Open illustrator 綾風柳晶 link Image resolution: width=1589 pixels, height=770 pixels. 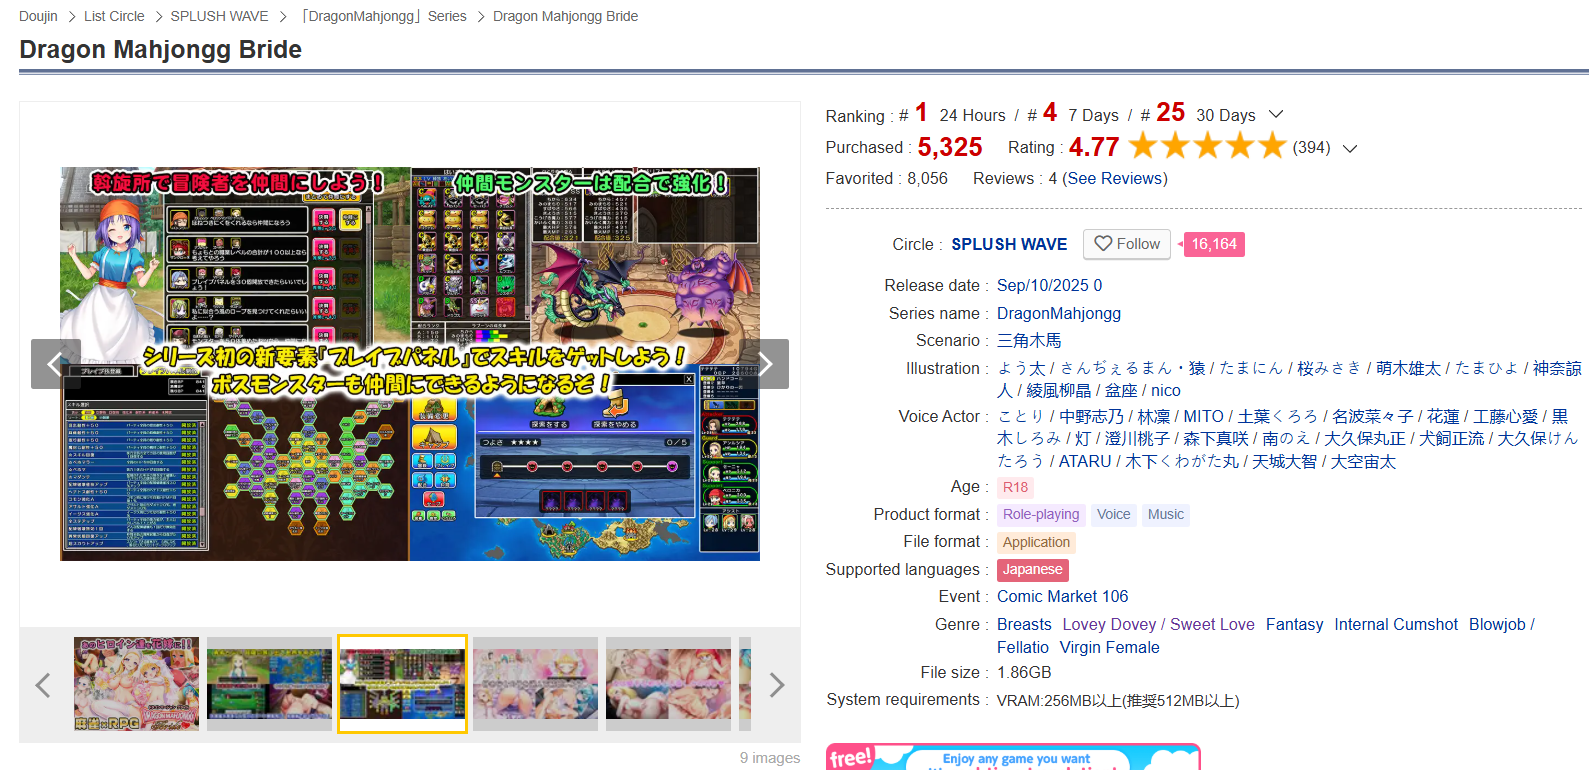[x=1059, y=391]
